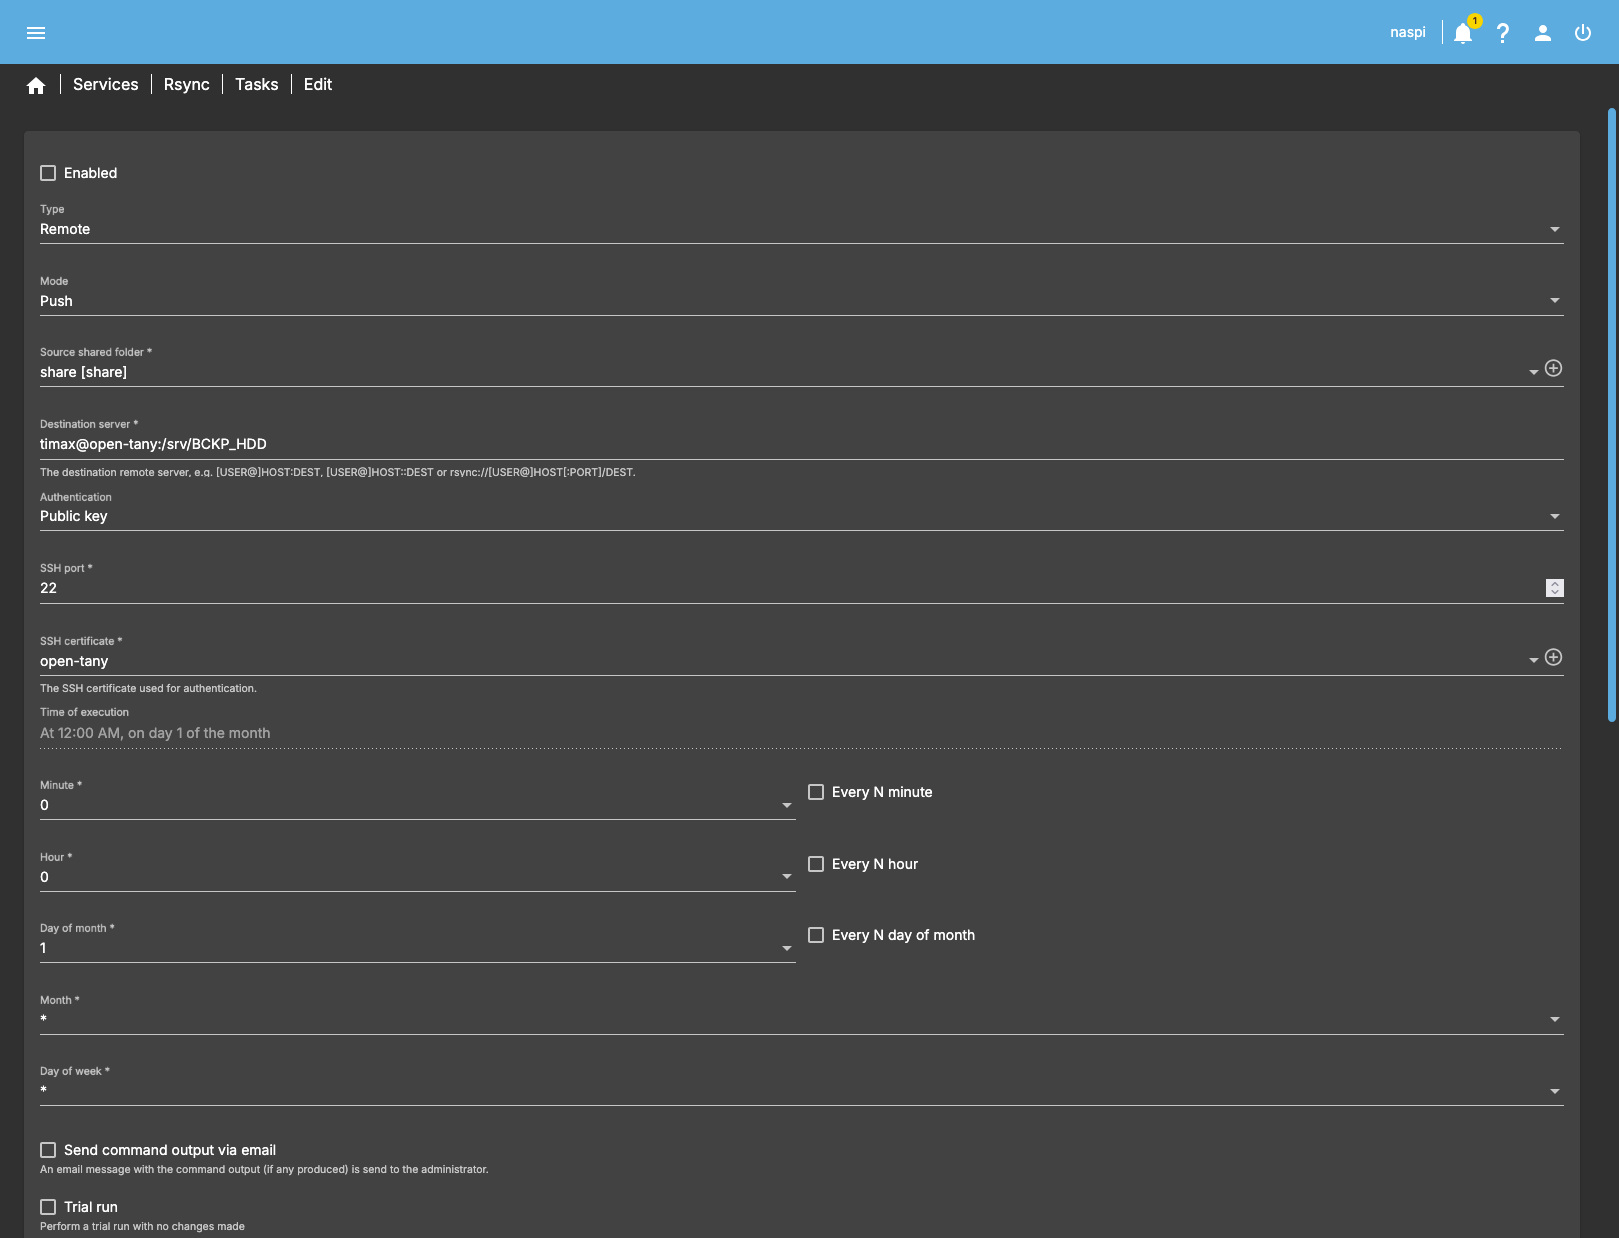
Task: Click the Time of execution summary text
Action: [x=155, y=733]
